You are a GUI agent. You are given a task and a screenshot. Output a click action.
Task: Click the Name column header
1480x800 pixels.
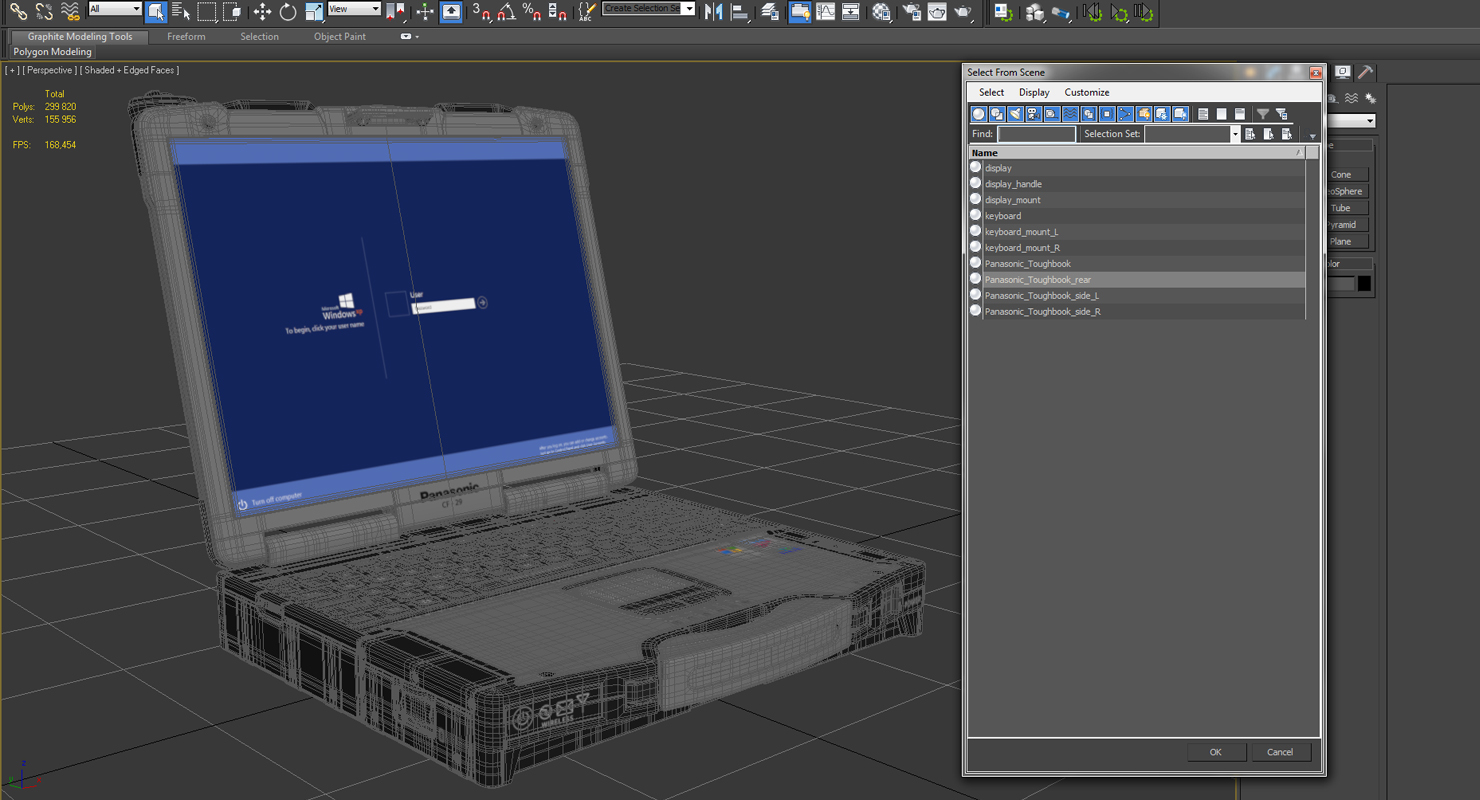[x=1137, y=153]
